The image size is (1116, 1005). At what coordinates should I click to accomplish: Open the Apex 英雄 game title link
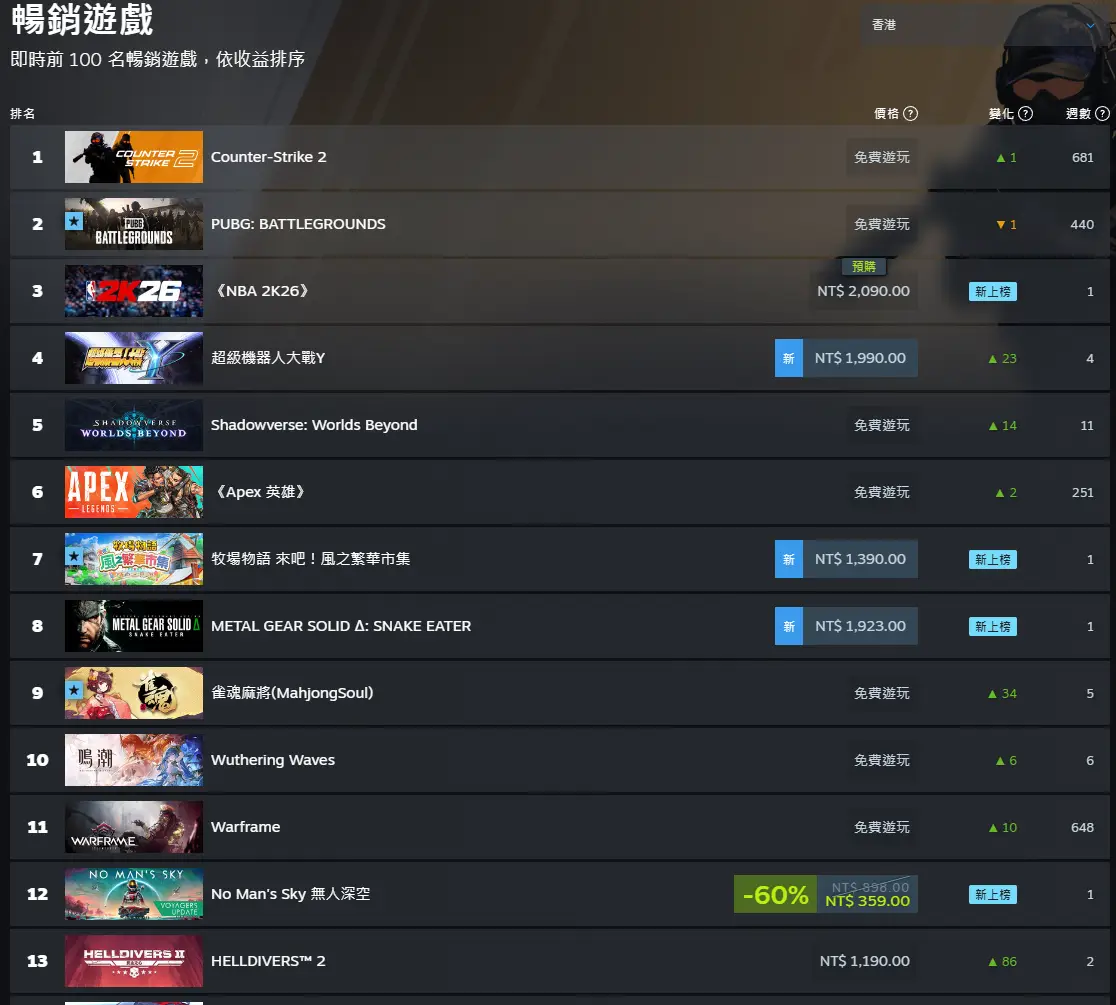pos(260,492)
